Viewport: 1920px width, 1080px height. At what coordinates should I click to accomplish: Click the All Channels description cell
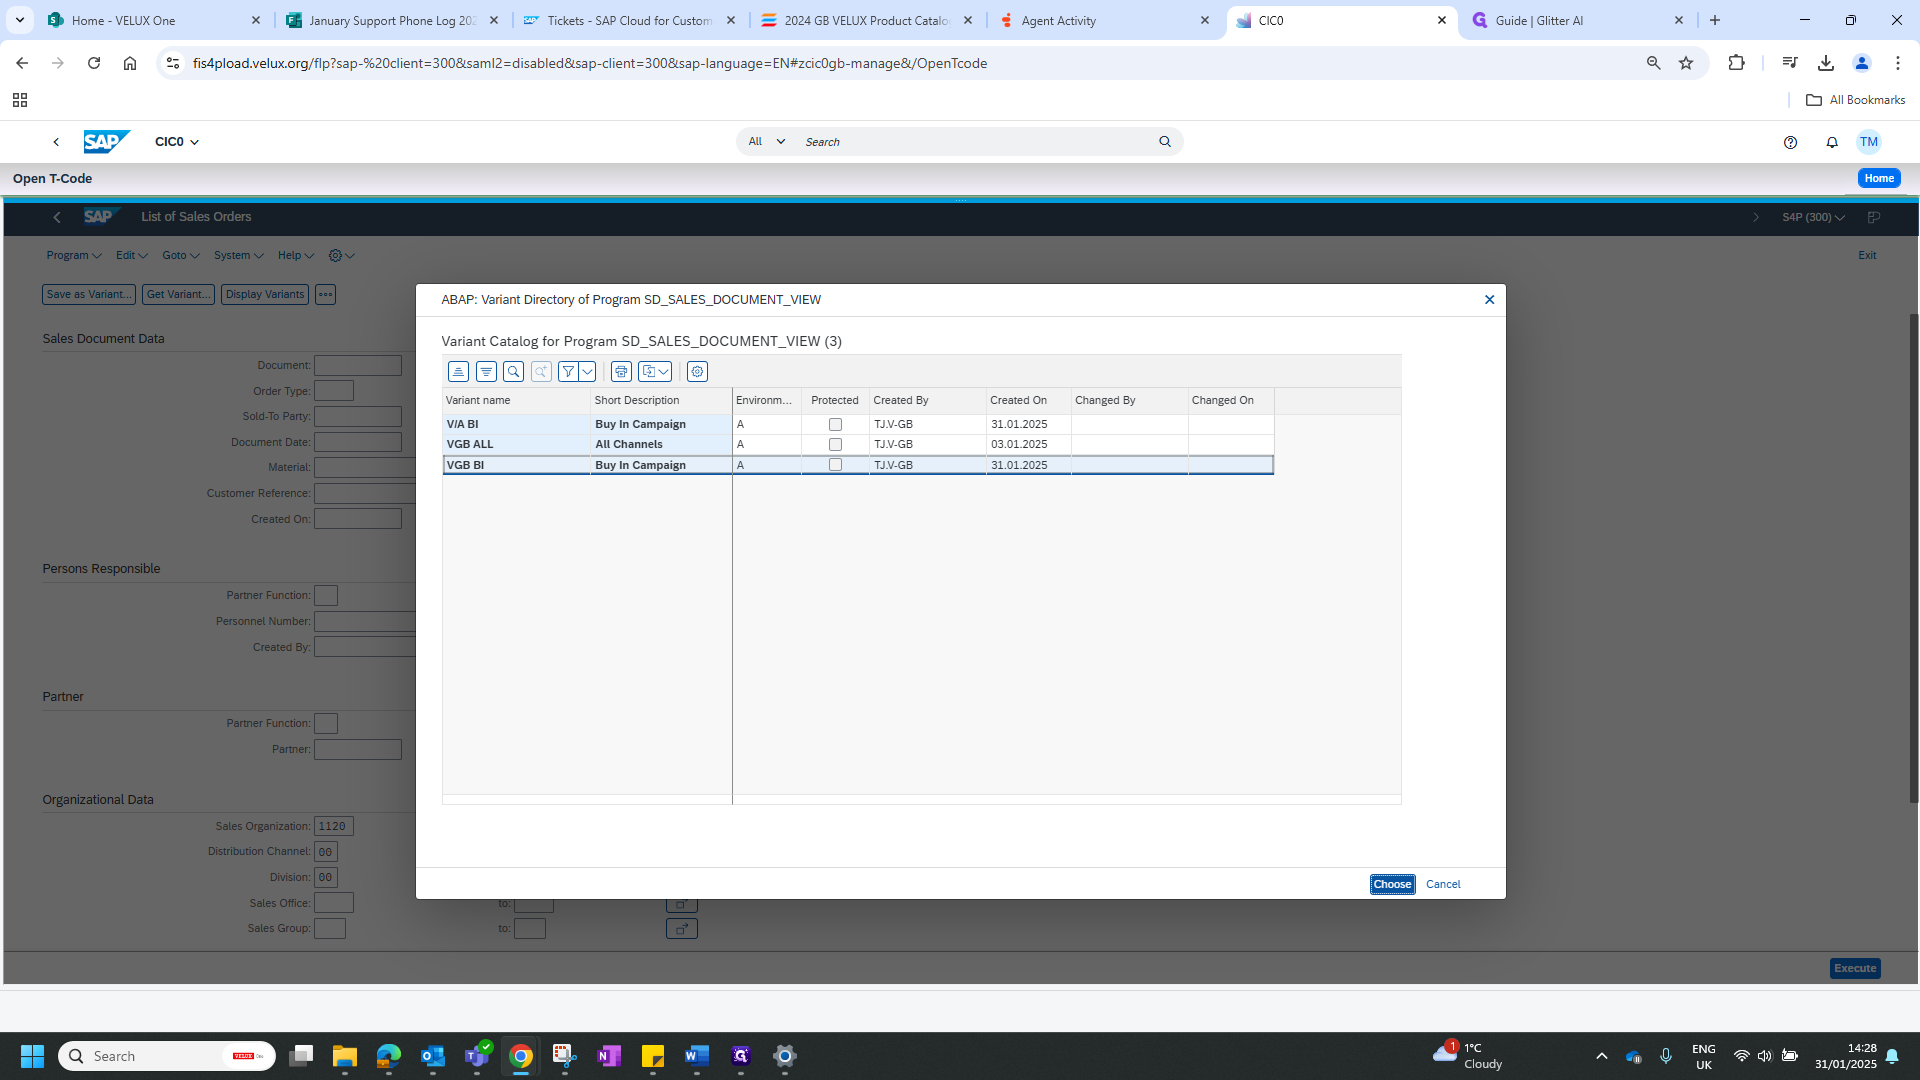click(x=661, y=444)
